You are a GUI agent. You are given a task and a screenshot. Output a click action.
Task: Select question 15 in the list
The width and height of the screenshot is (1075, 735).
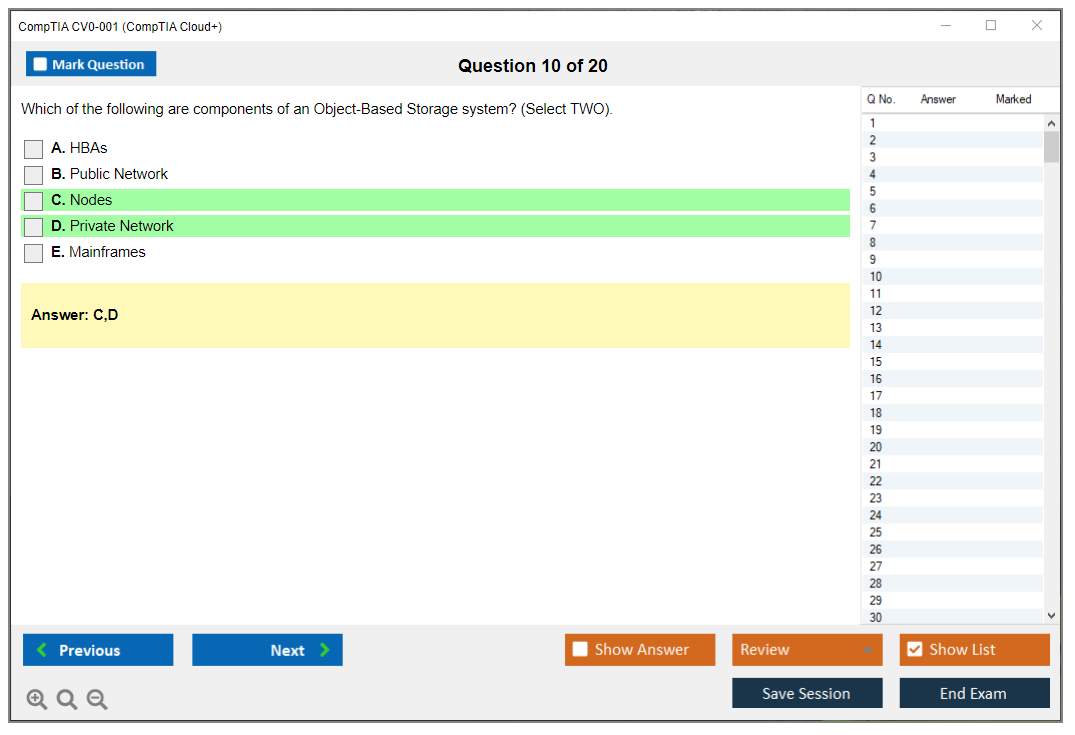click(x=876, y=362)
